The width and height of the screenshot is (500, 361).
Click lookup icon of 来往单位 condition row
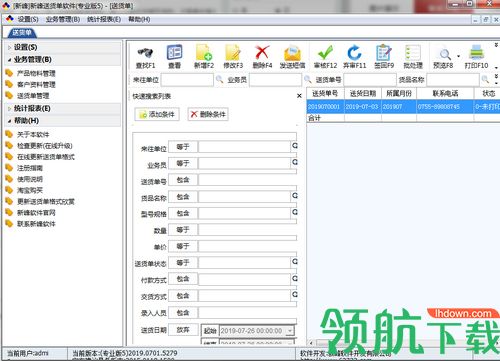[x=295, y=146]
